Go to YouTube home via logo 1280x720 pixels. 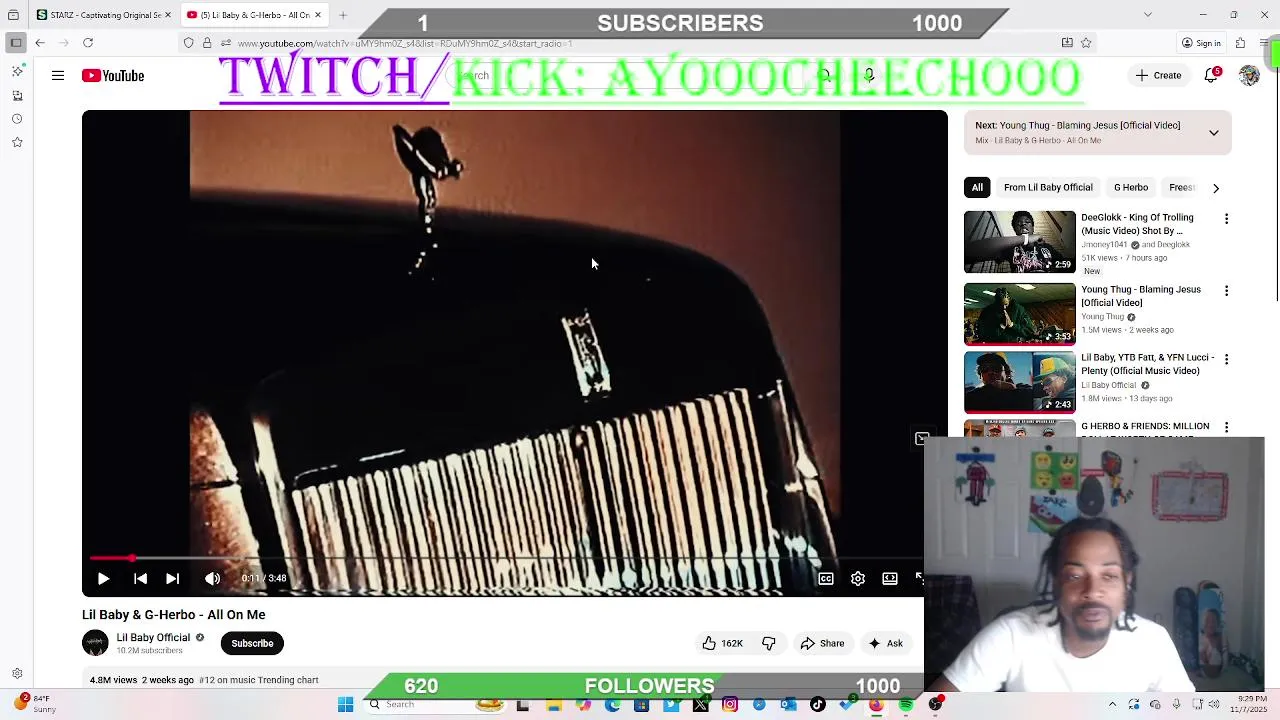click(x=113, y=76)
